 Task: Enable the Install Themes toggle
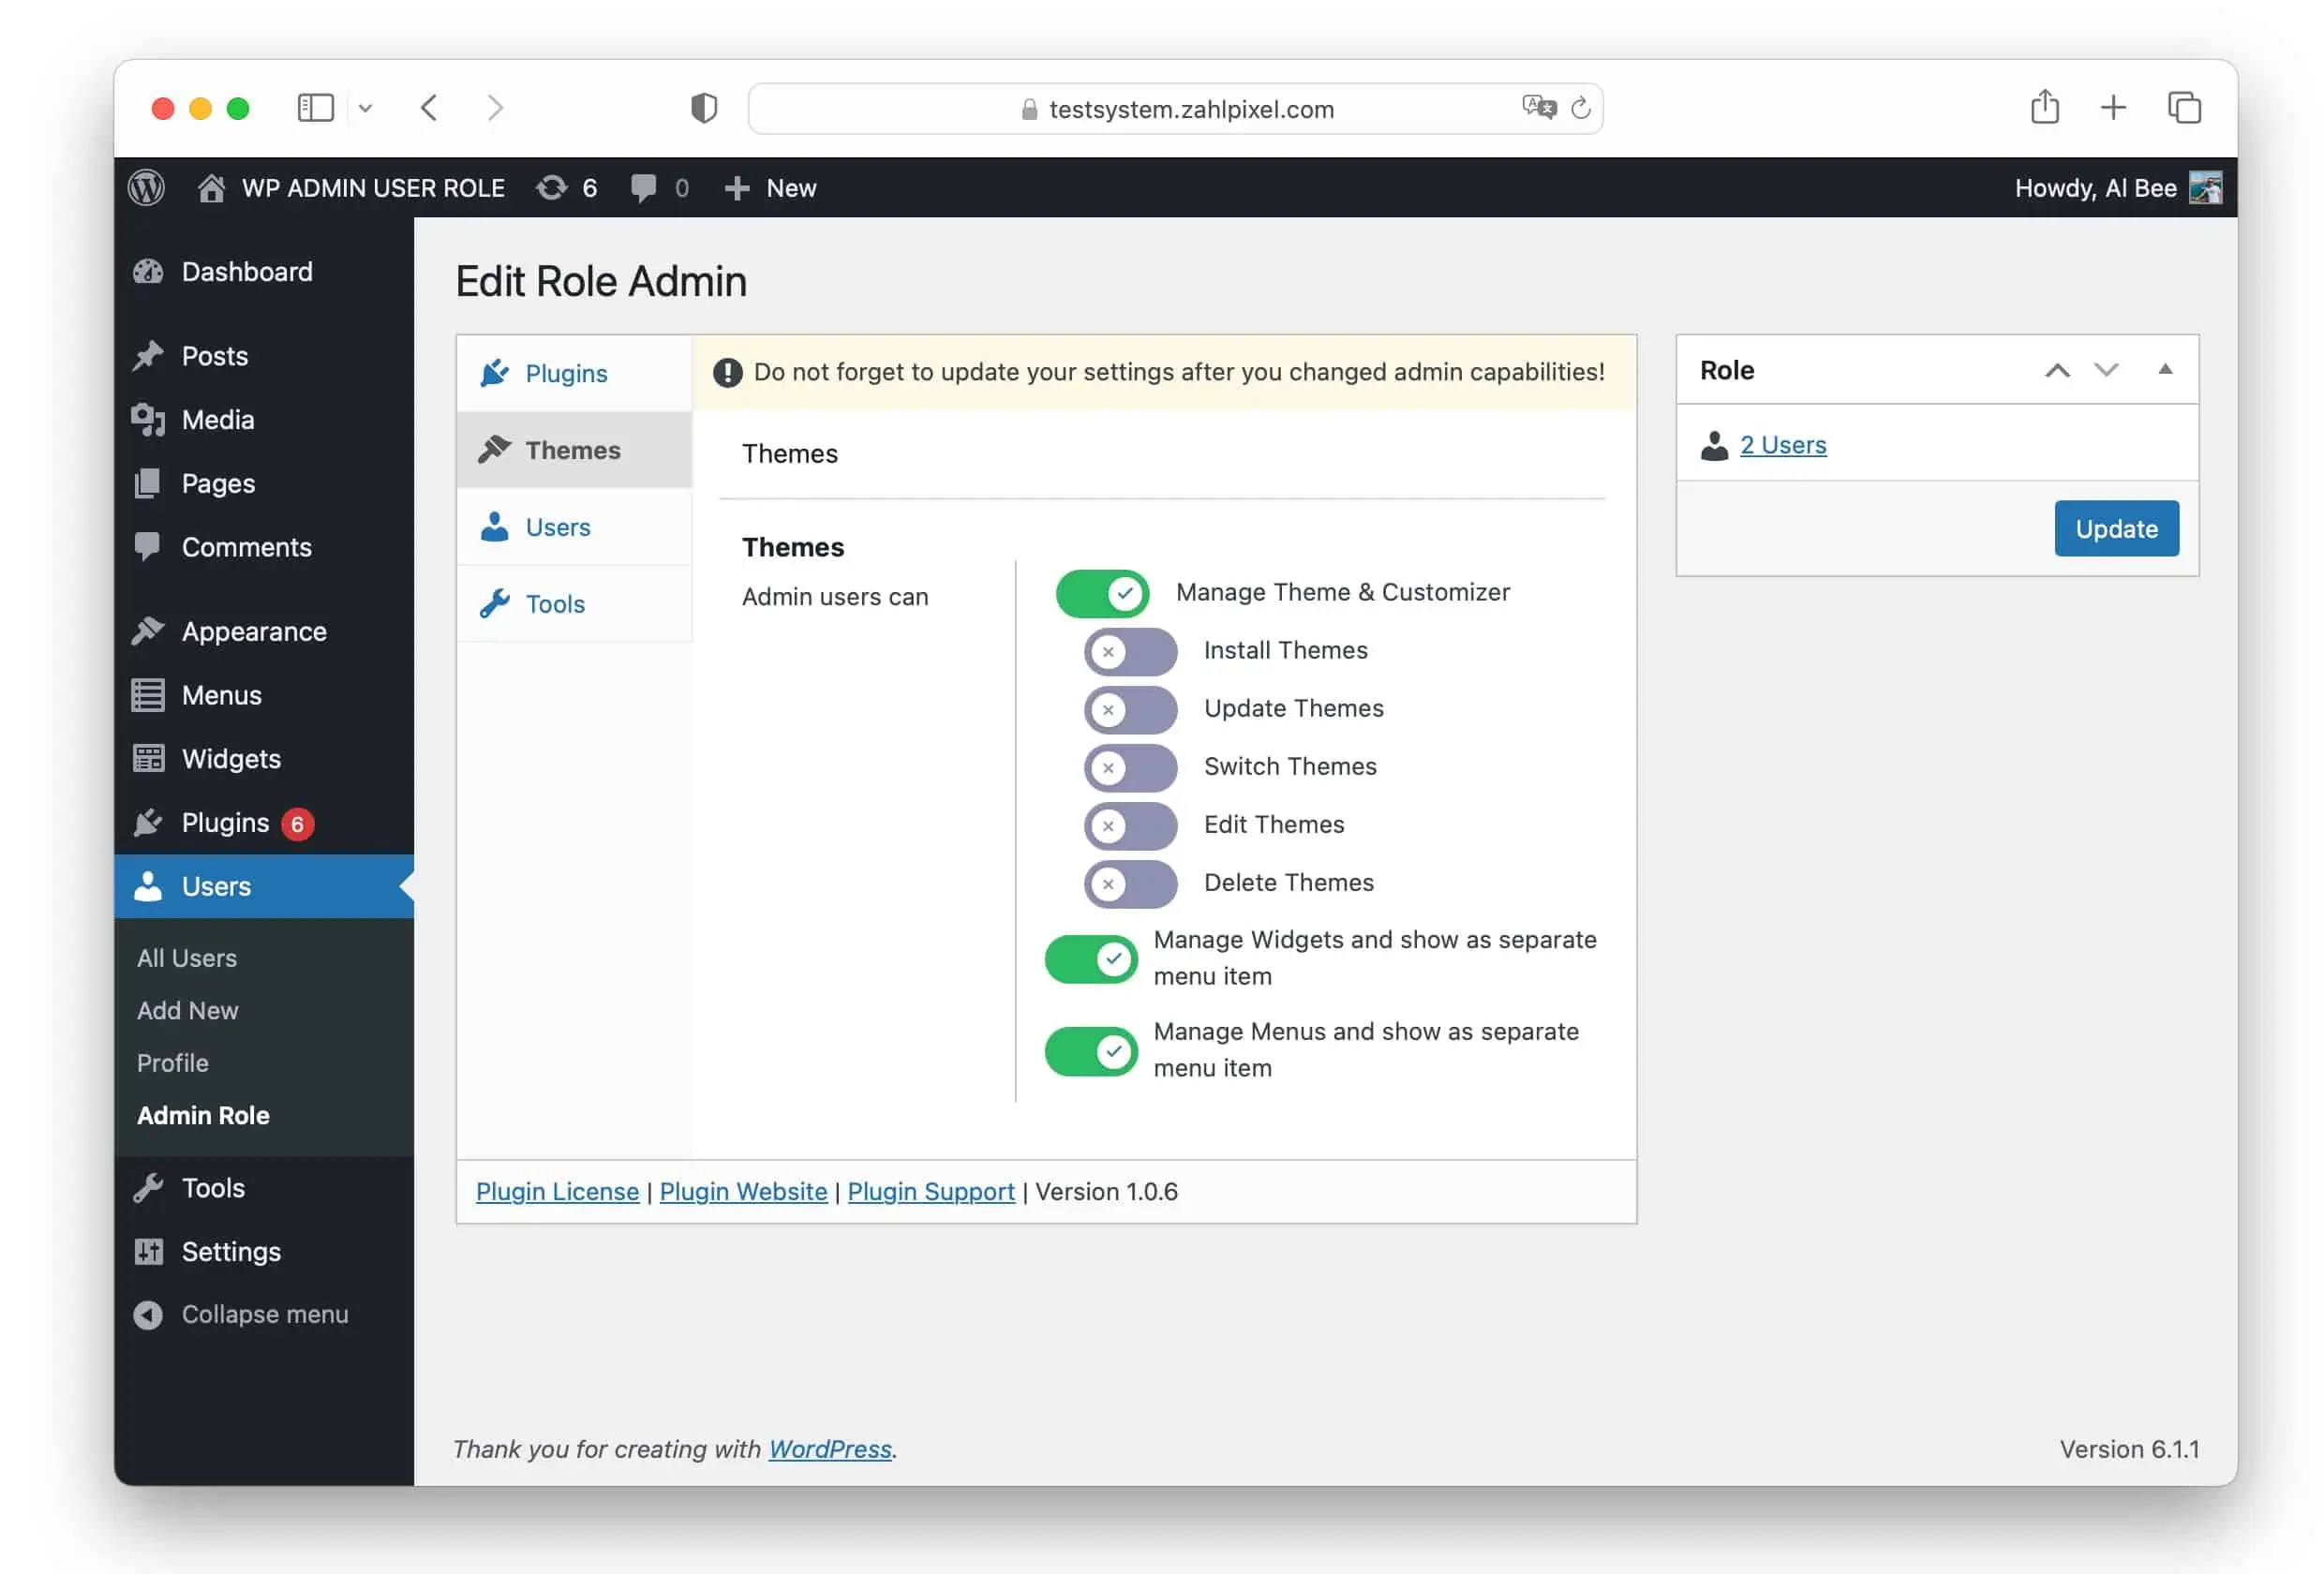1130,651
